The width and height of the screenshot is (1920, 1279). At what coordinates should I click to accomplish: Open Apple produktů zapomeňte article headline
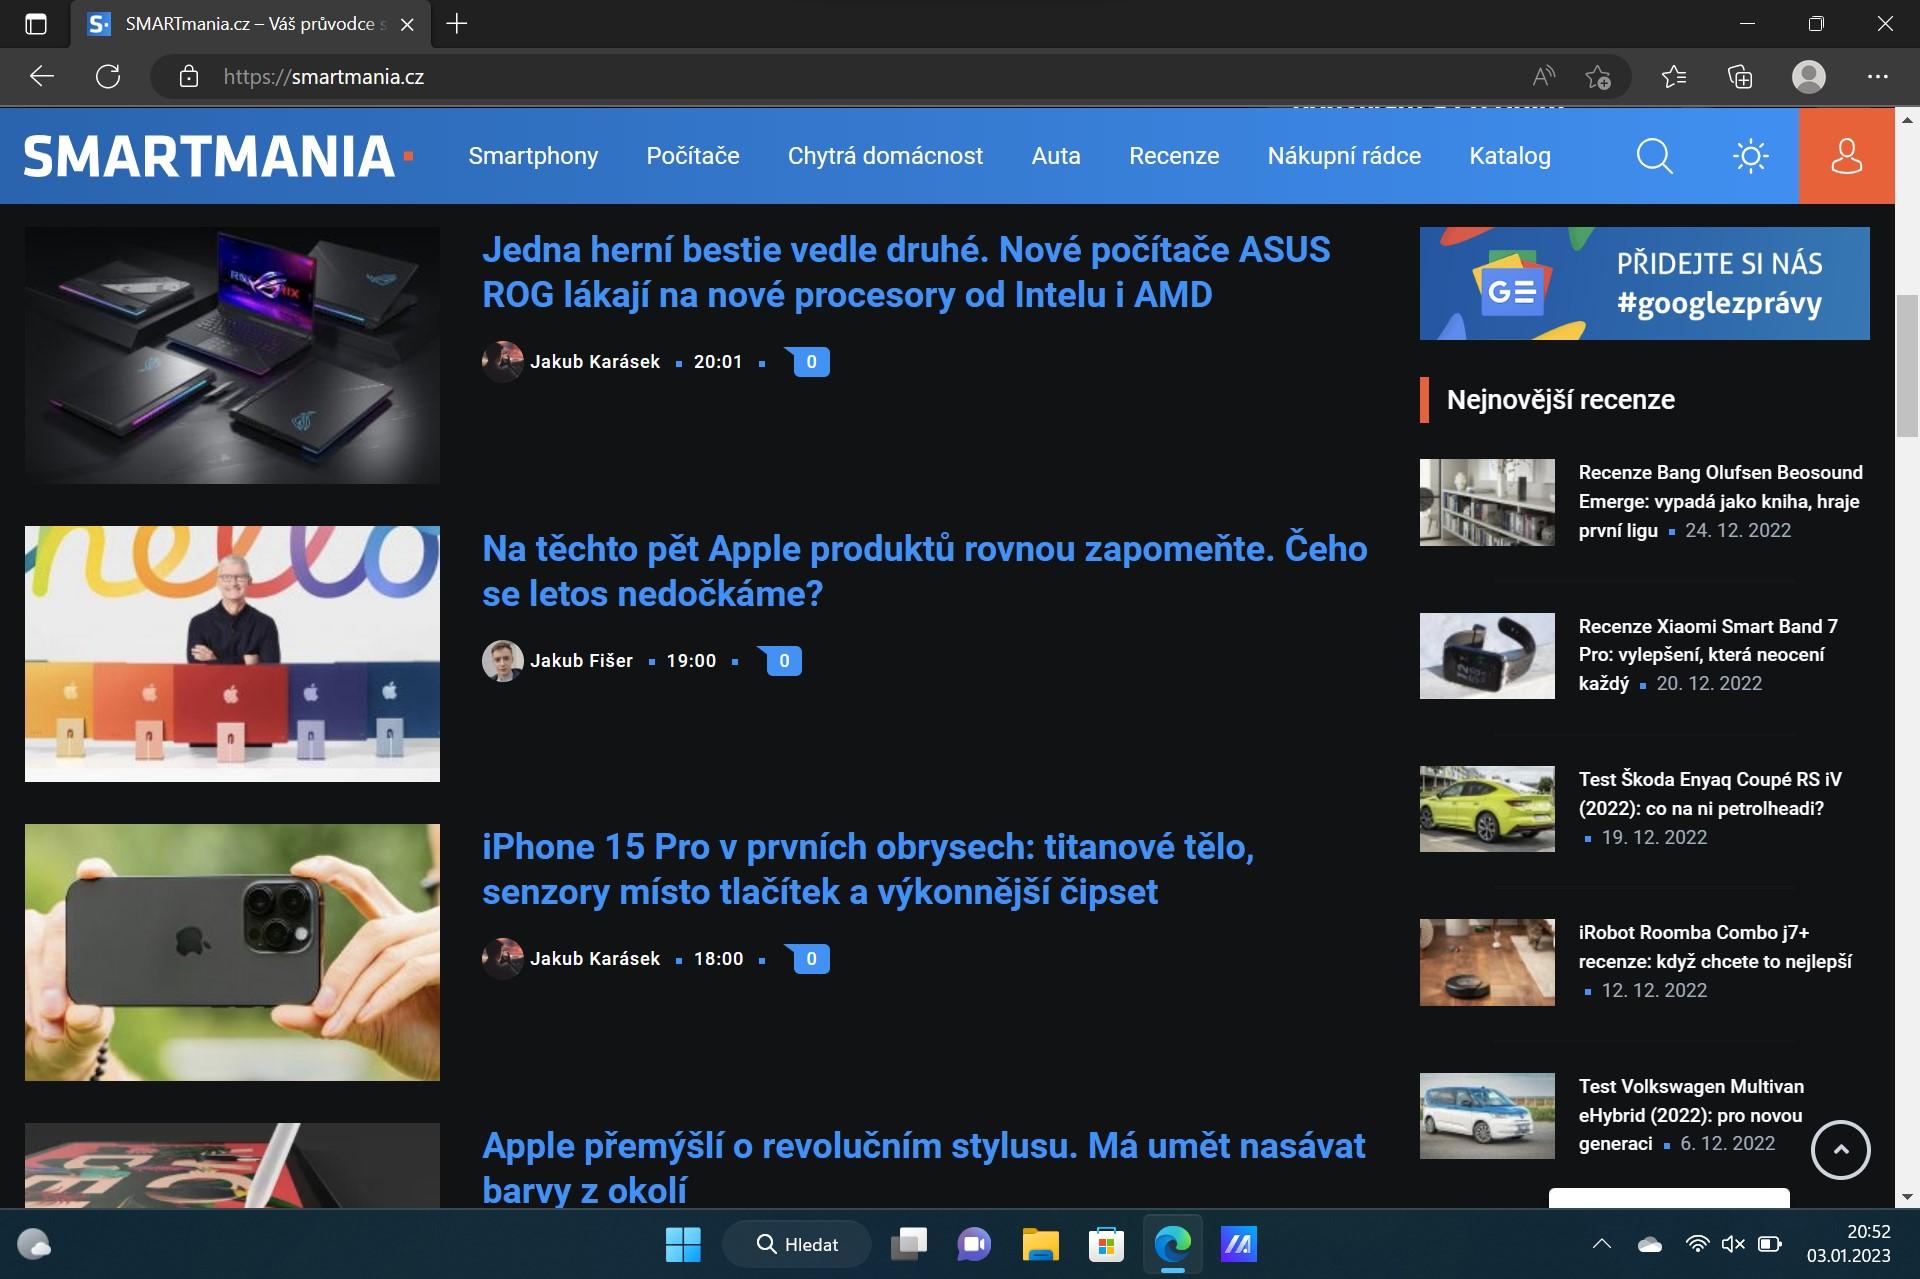925,571
